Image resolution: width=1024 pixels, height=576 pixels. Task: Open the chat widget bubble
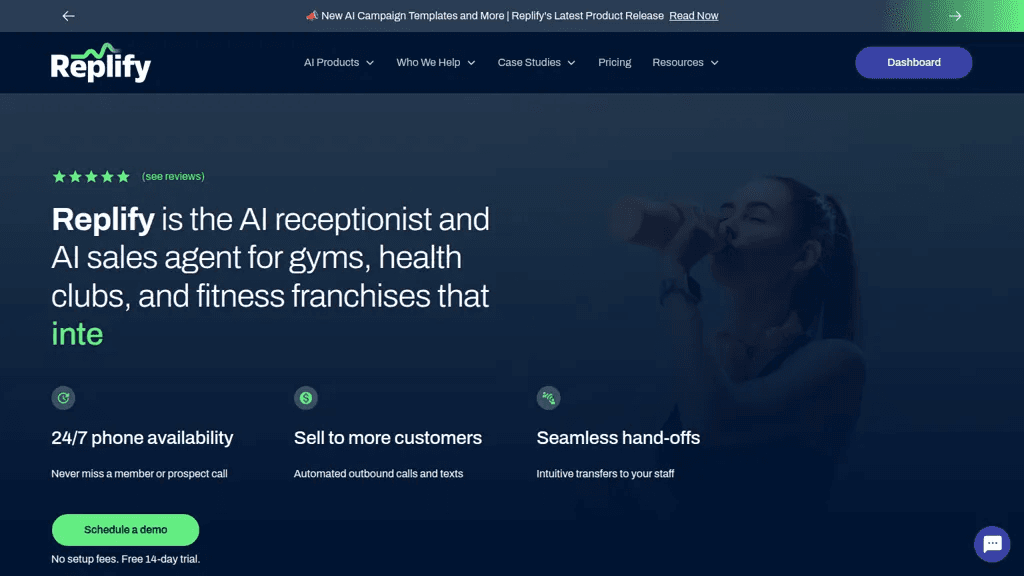point(992,543)
